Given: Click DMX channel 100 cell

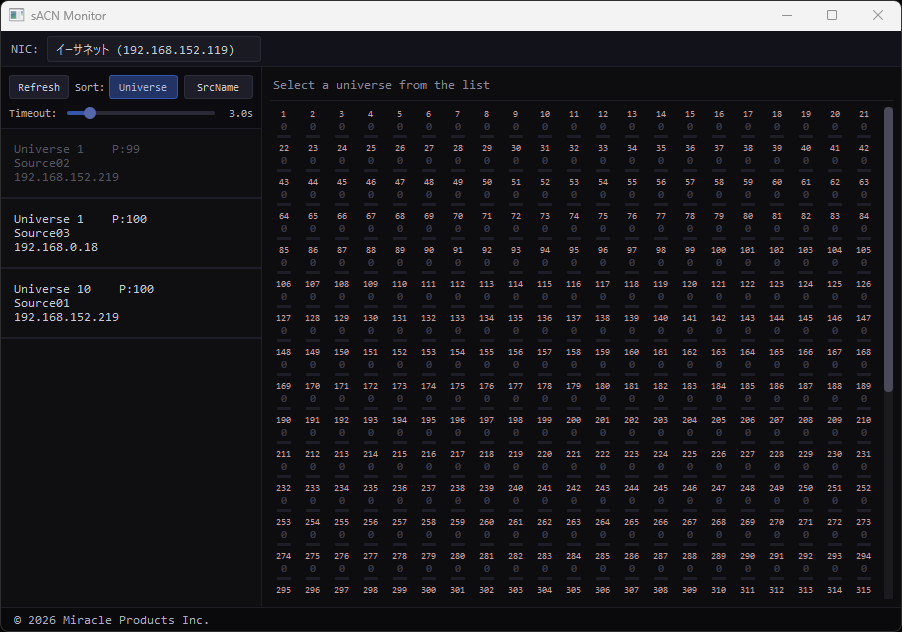Looking at the screenshot, I should (x=719, y=257).
